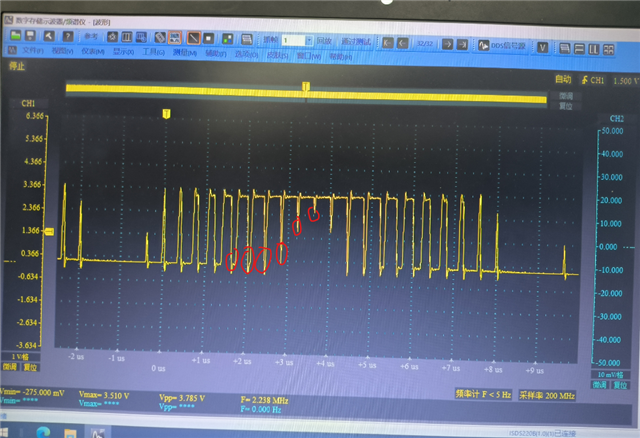Toggle the diagonal line drawing mode icon
This screenshot has width=640, height=438.
(193, 38)
